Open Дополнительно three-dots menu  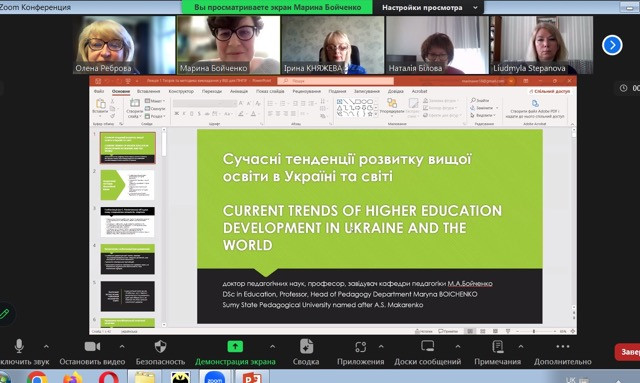coord(562,347)
